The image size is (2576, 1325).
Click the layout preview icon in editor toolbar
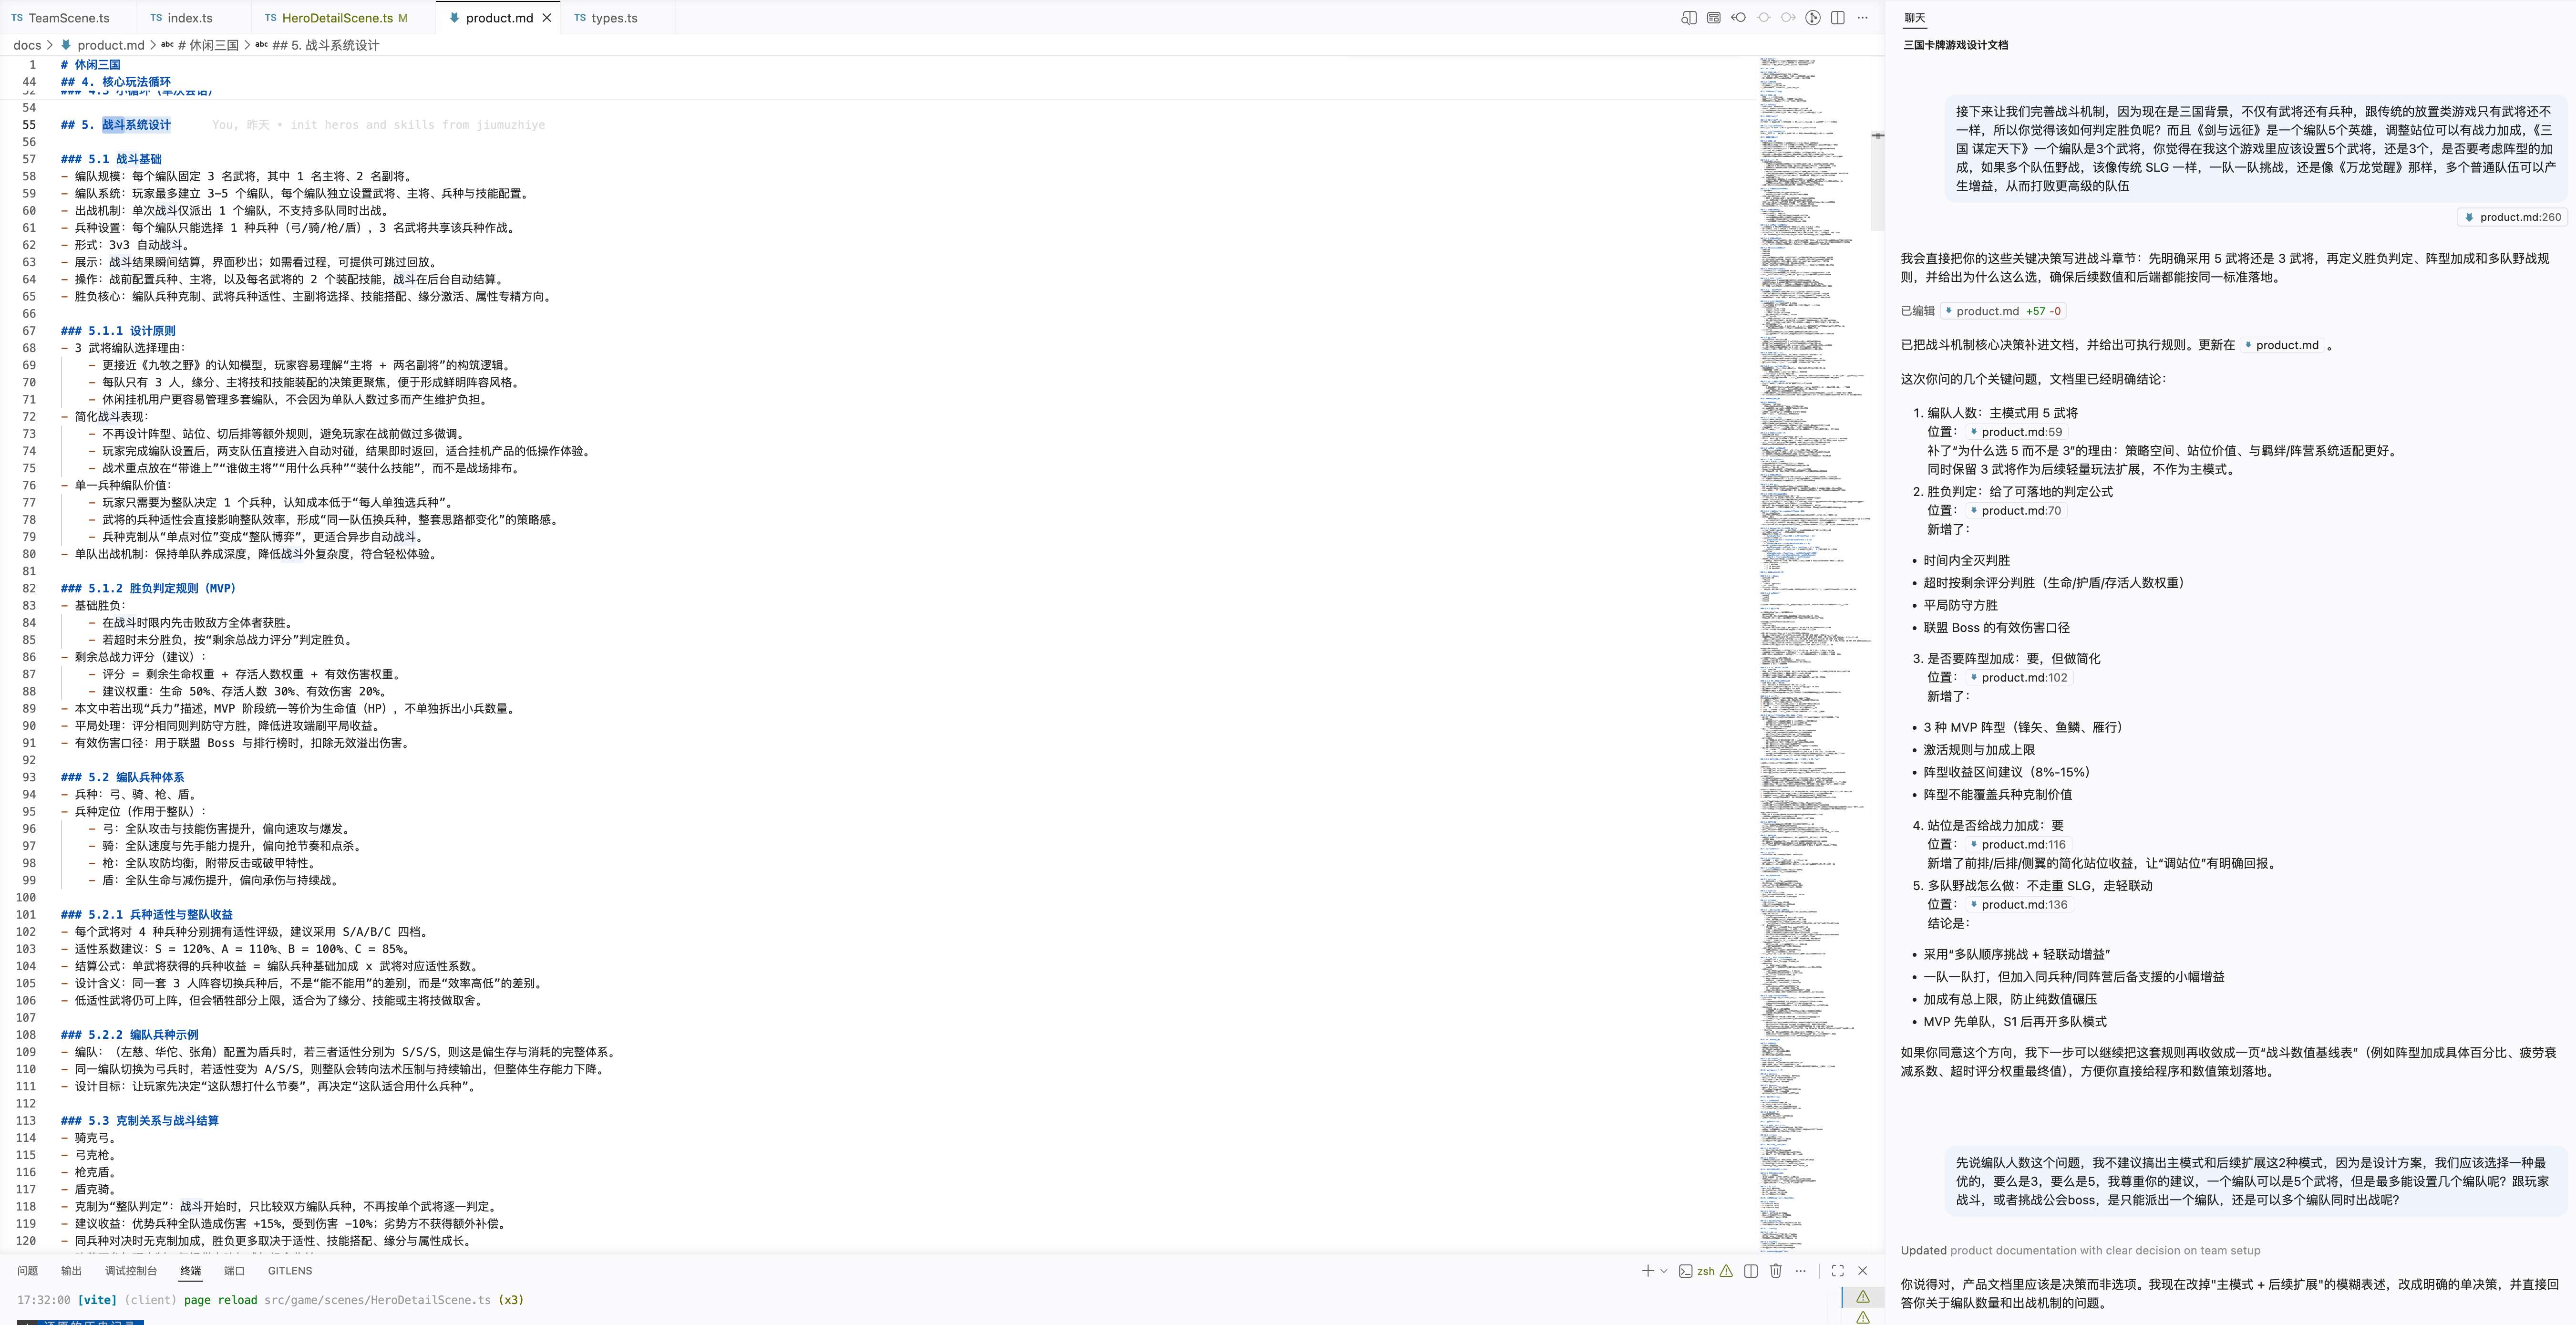click(1714, 17)
